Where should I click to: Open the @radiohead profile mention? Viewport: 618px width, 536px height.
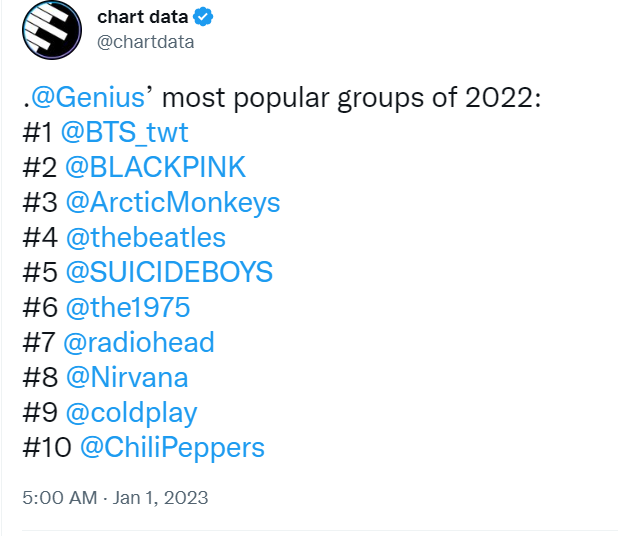point(139,342)
